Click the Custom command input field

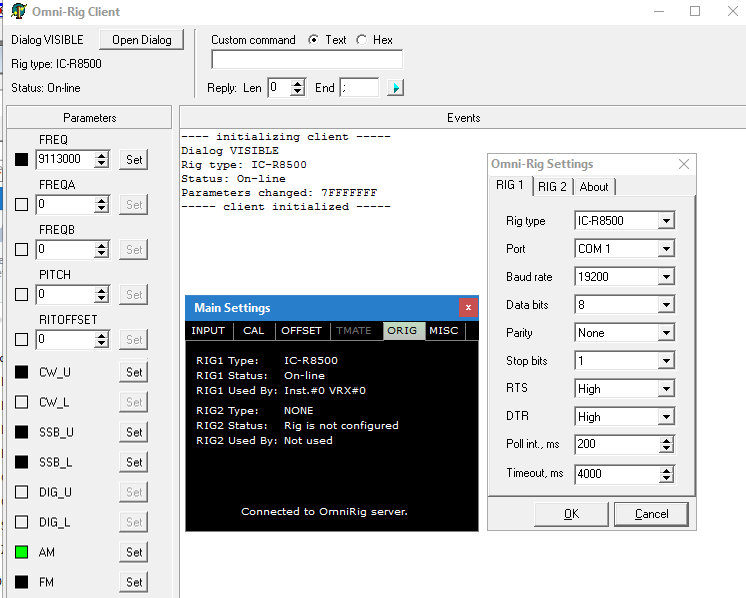pyautogui.click(x=307, y=60)
